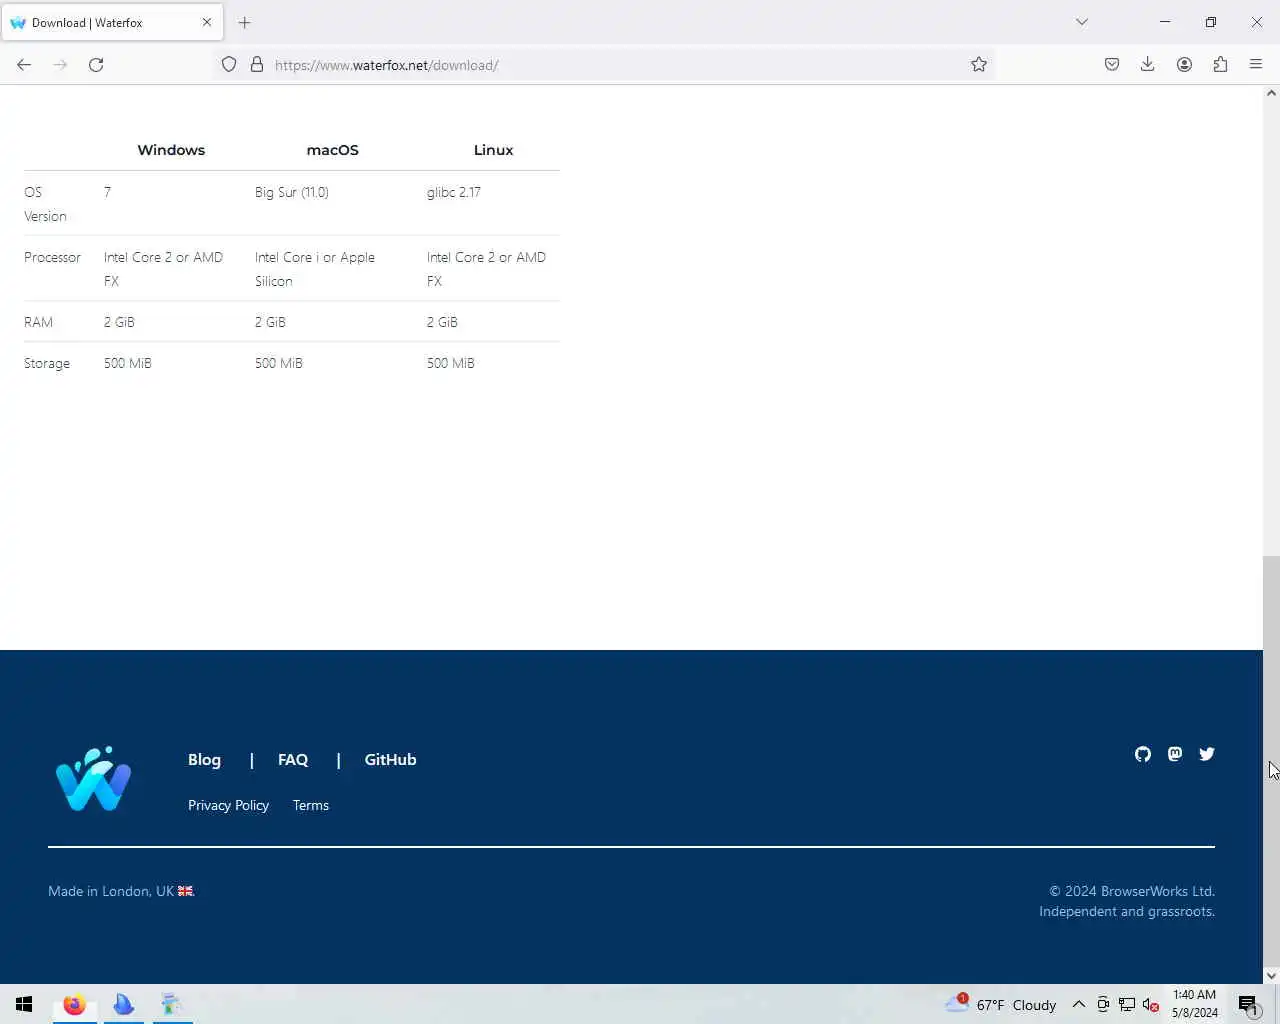Click 'Intel Core i or Apple Silicon' cell

(315, 269)
